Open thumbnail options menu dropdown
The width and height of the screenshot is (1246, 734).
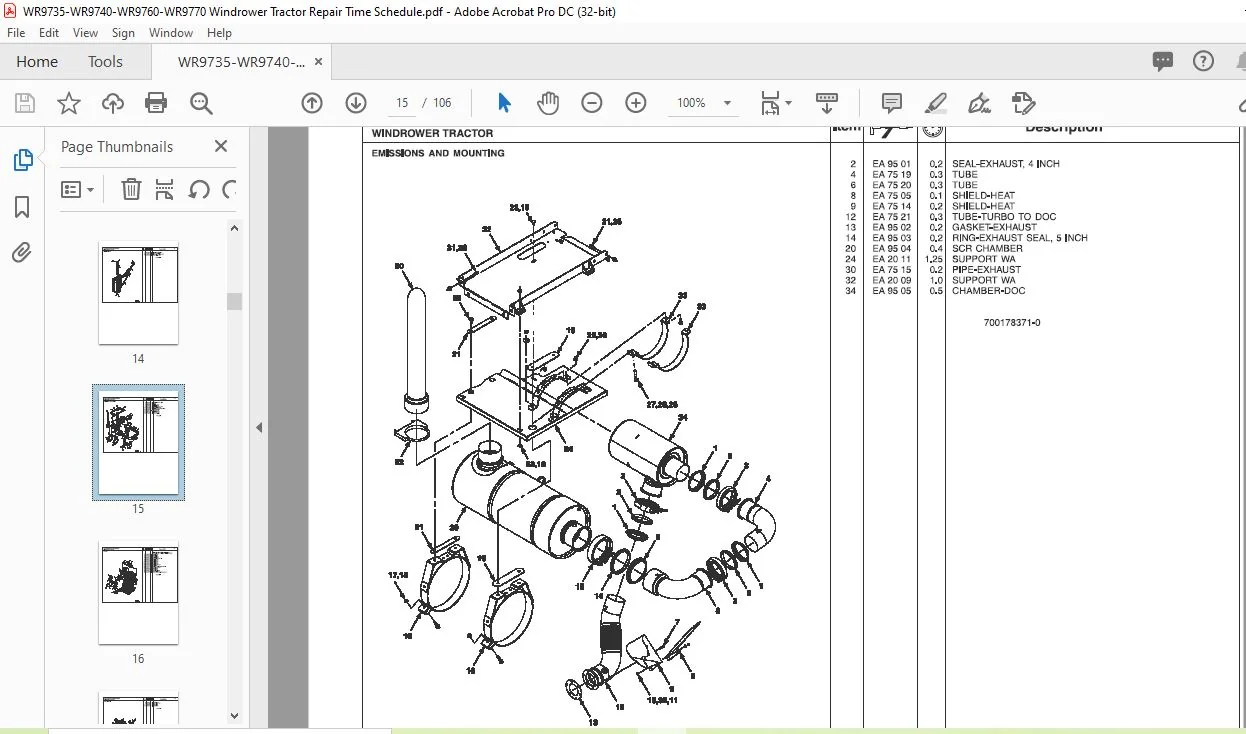[77, 189]
